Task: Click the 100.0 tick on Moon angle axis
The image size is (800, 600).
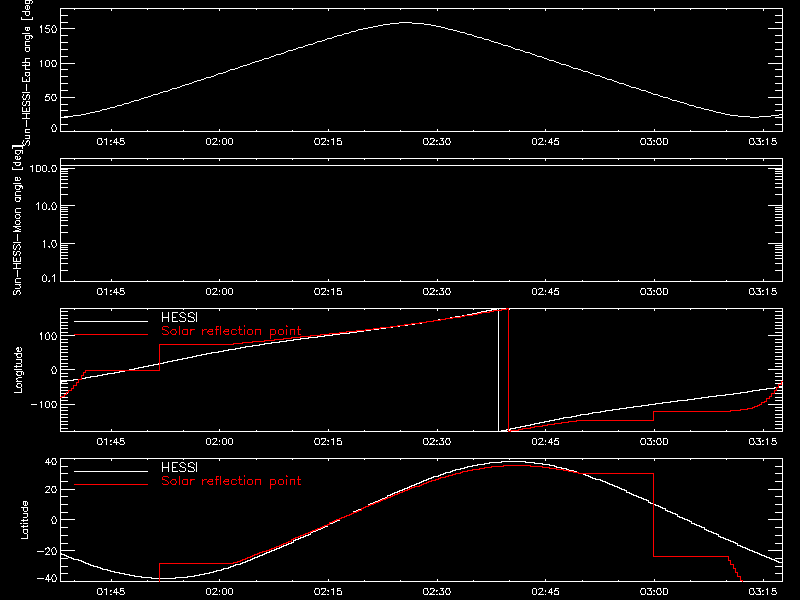Action: point(43,168)
